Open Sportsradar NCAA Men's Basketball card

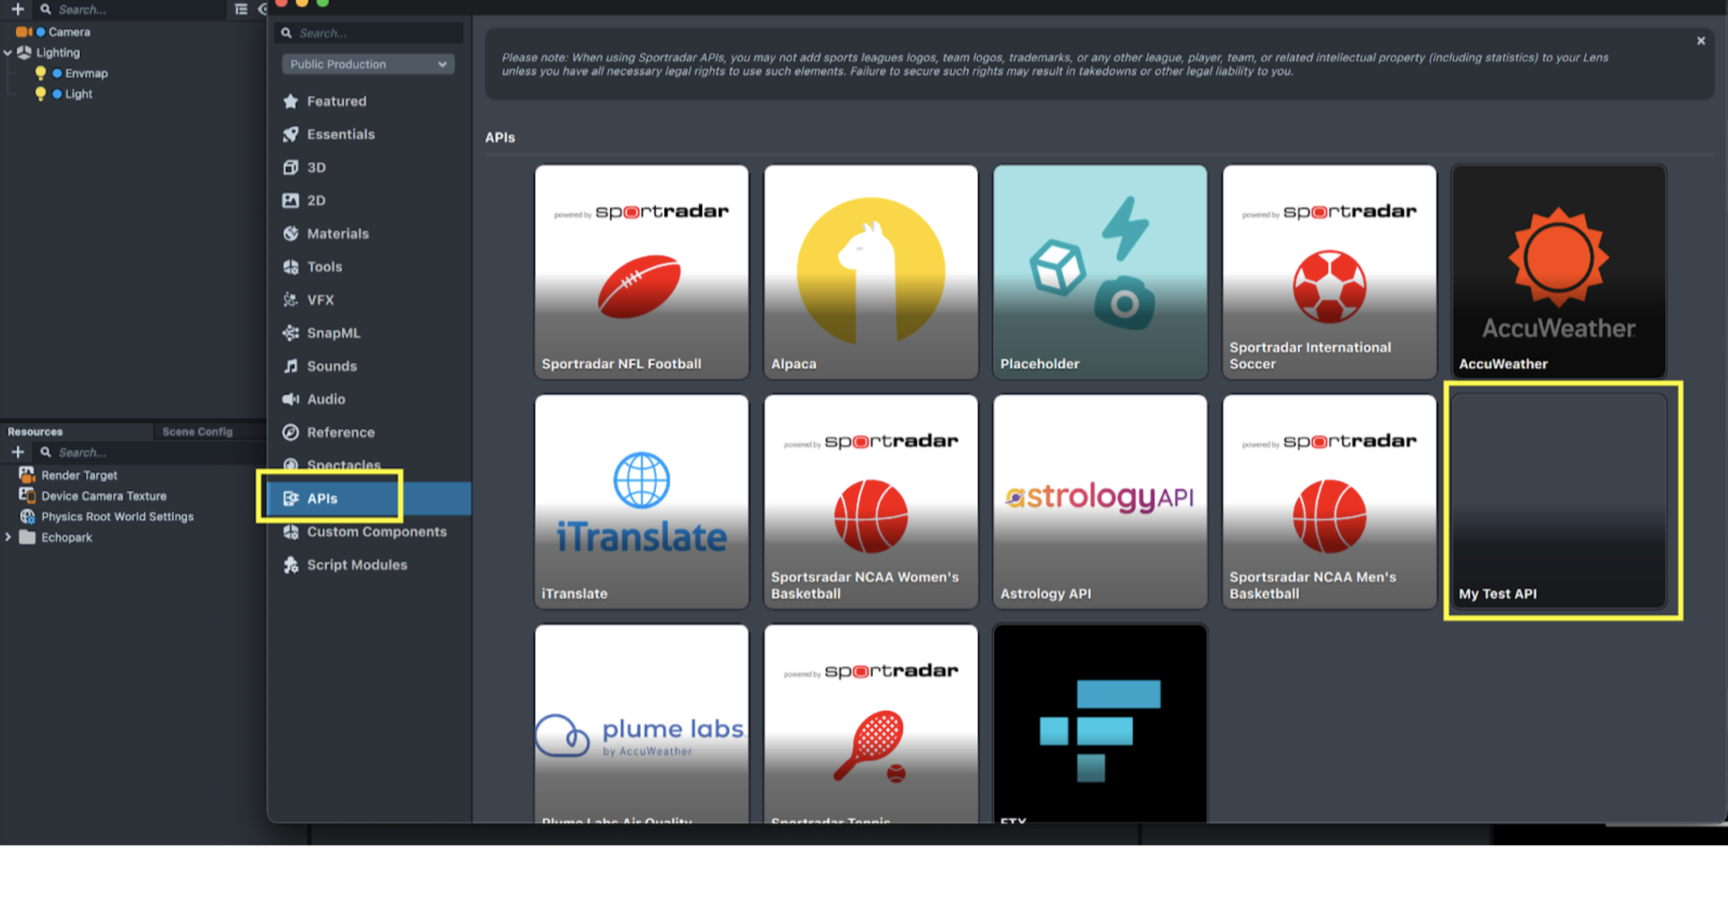1329,502
